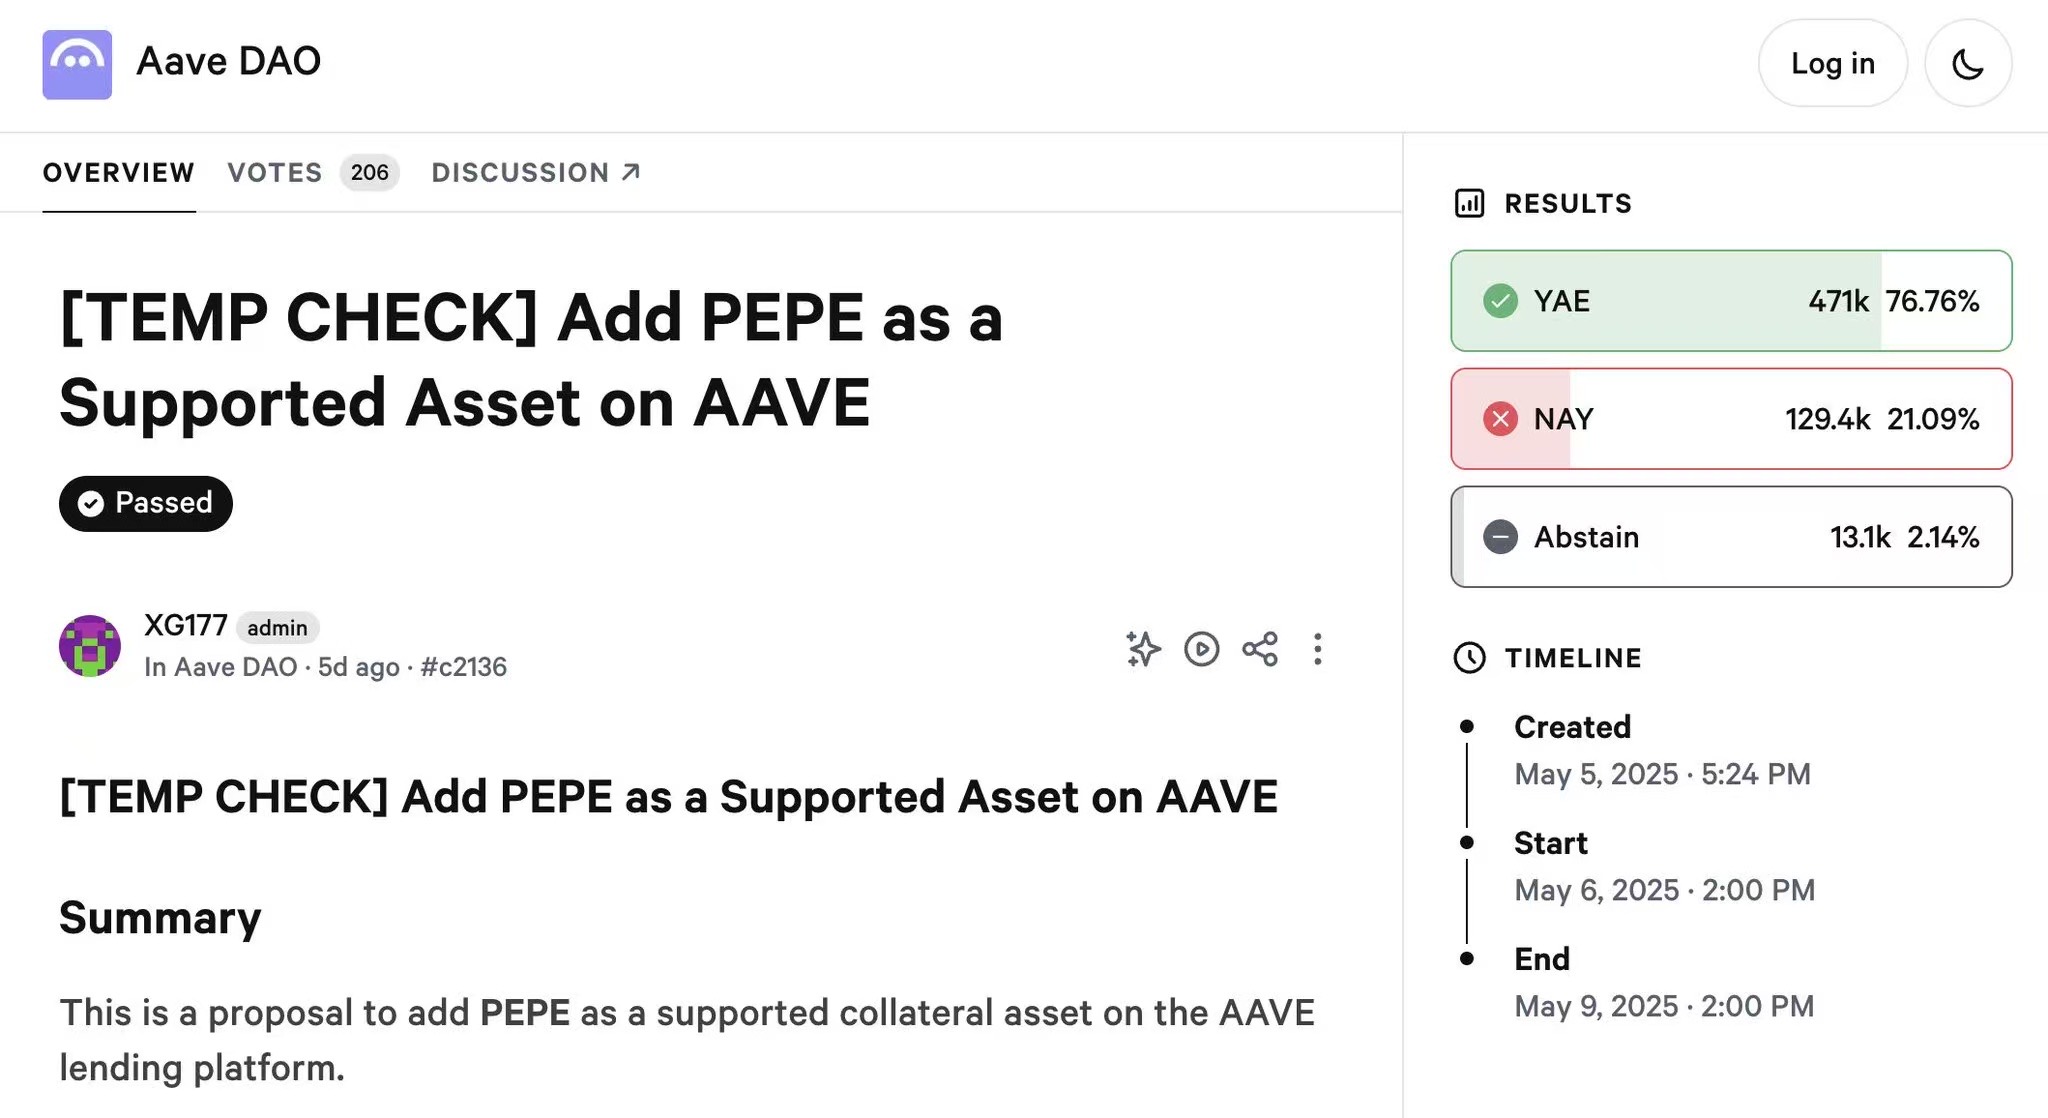This screenshot has height=1118, width=2048.
Task: Open the Discussion external link
Action: tap(535, 172)
